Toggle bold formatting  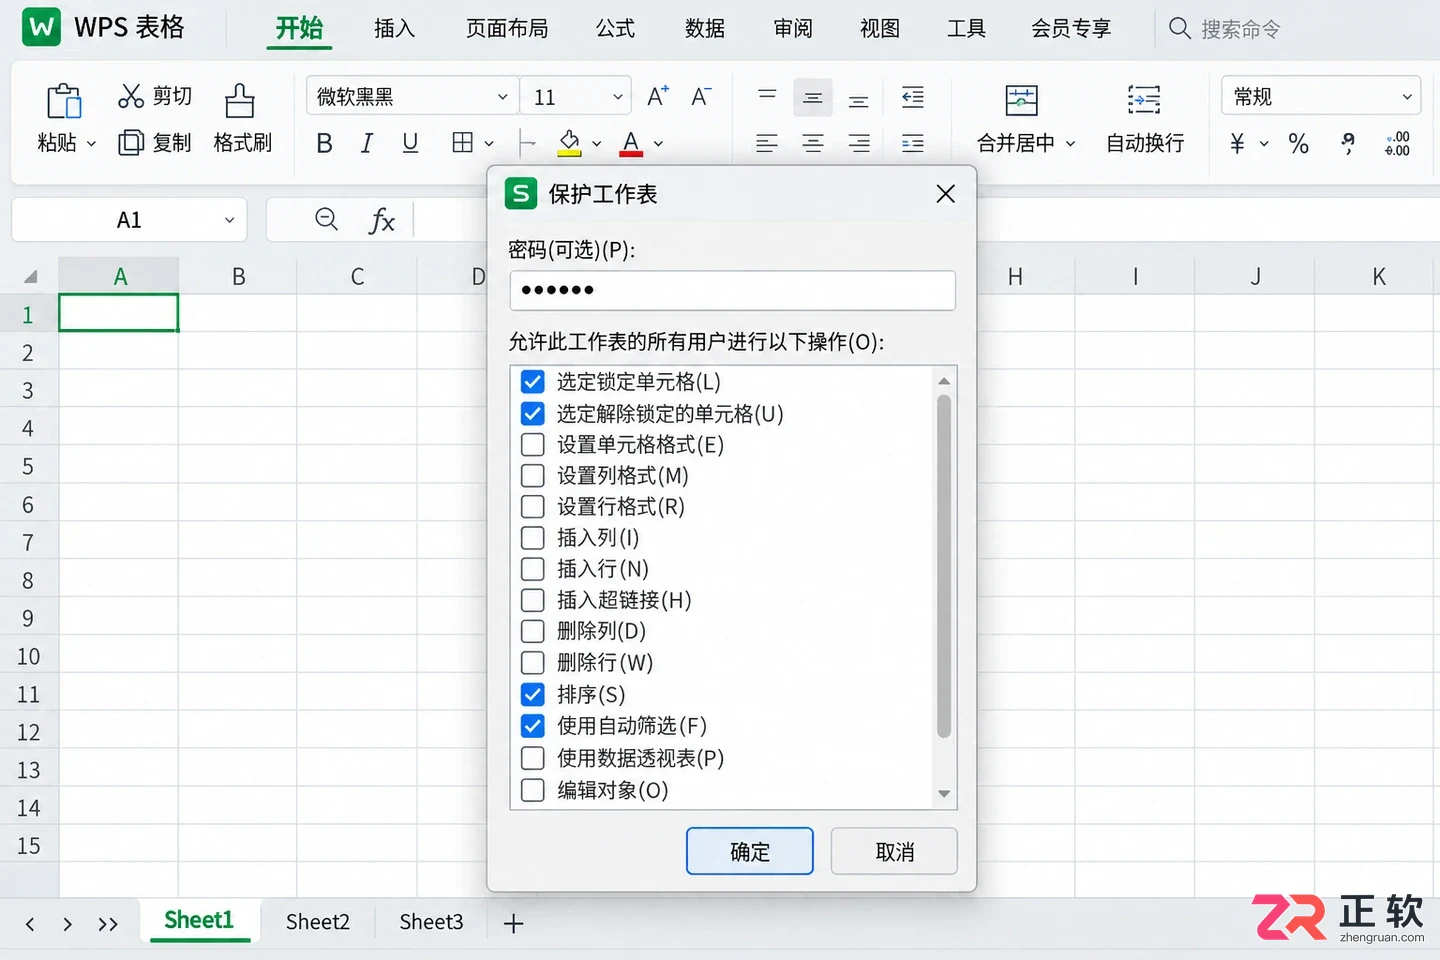pos(324,144)
